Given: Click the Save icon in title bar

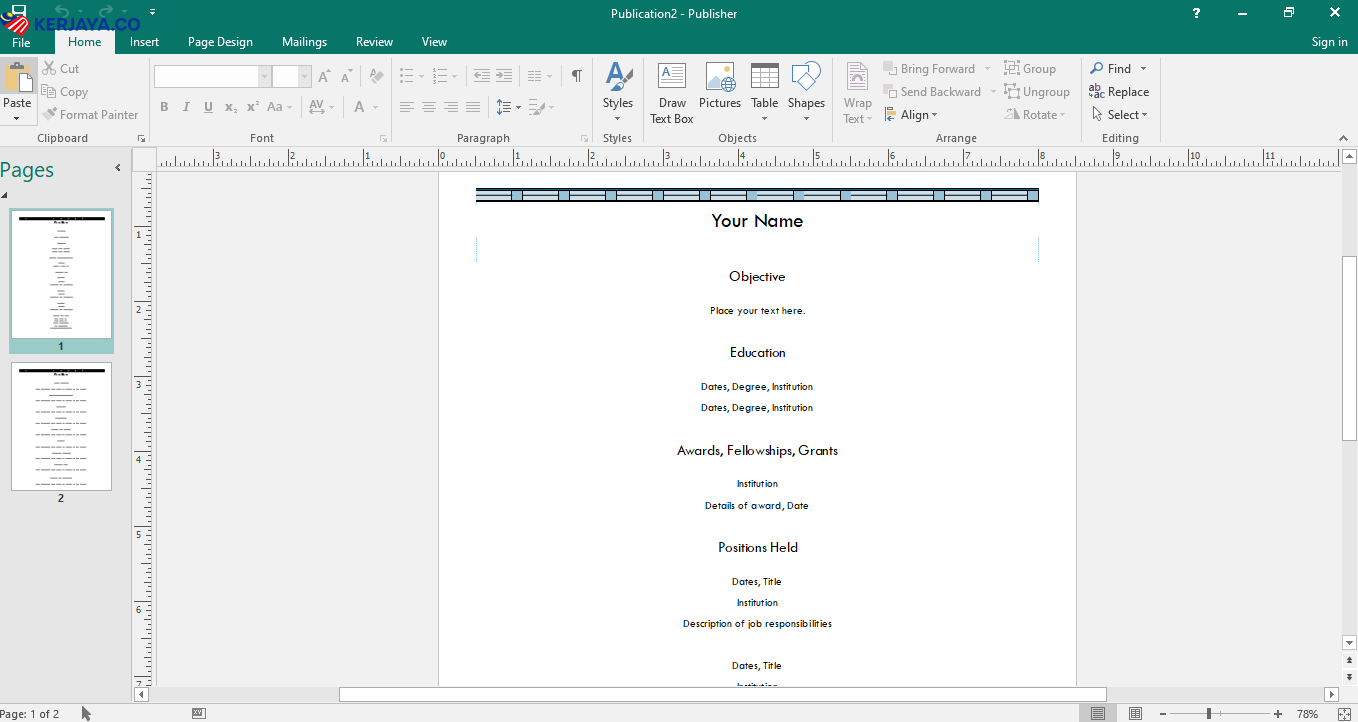Looking at the screenshot, I should coord(18,11).
